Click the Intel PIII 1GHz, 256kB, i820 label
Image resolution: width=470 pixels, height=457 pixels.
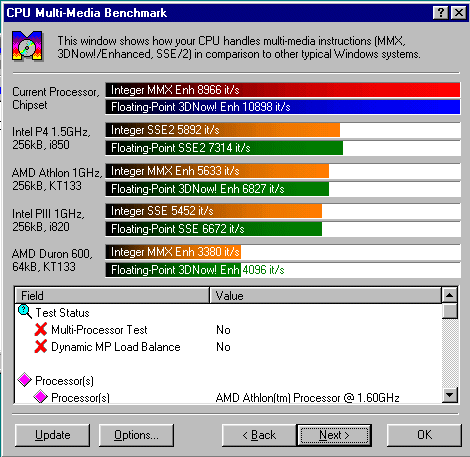click(48, 220)
